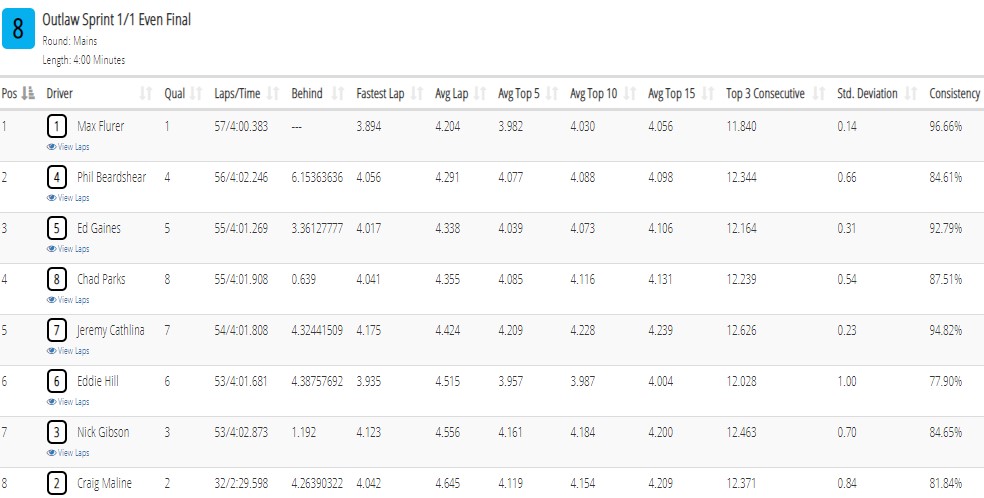View laps for Phil Beardshear
984x498 pixels.
click(x=68, y=198)
